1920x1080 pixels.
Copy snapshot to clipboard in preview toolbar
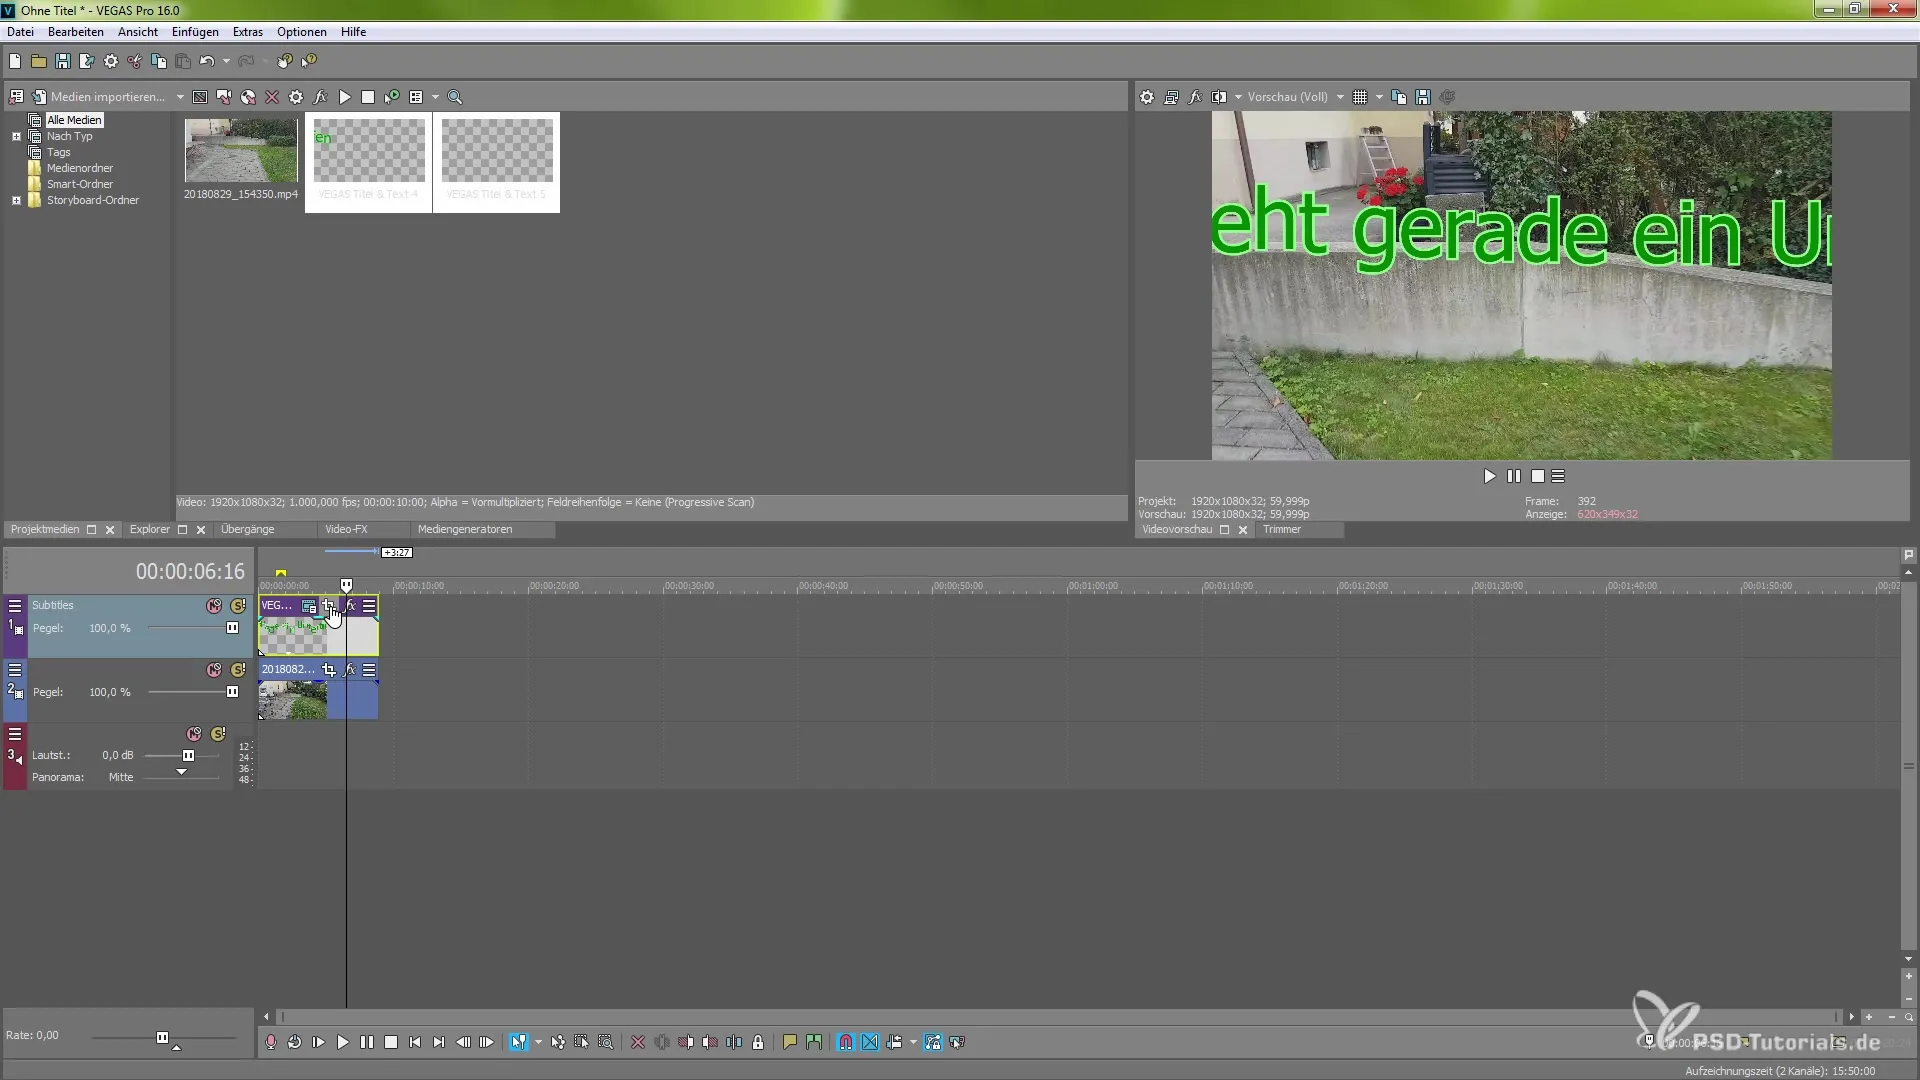[1399, 97]
